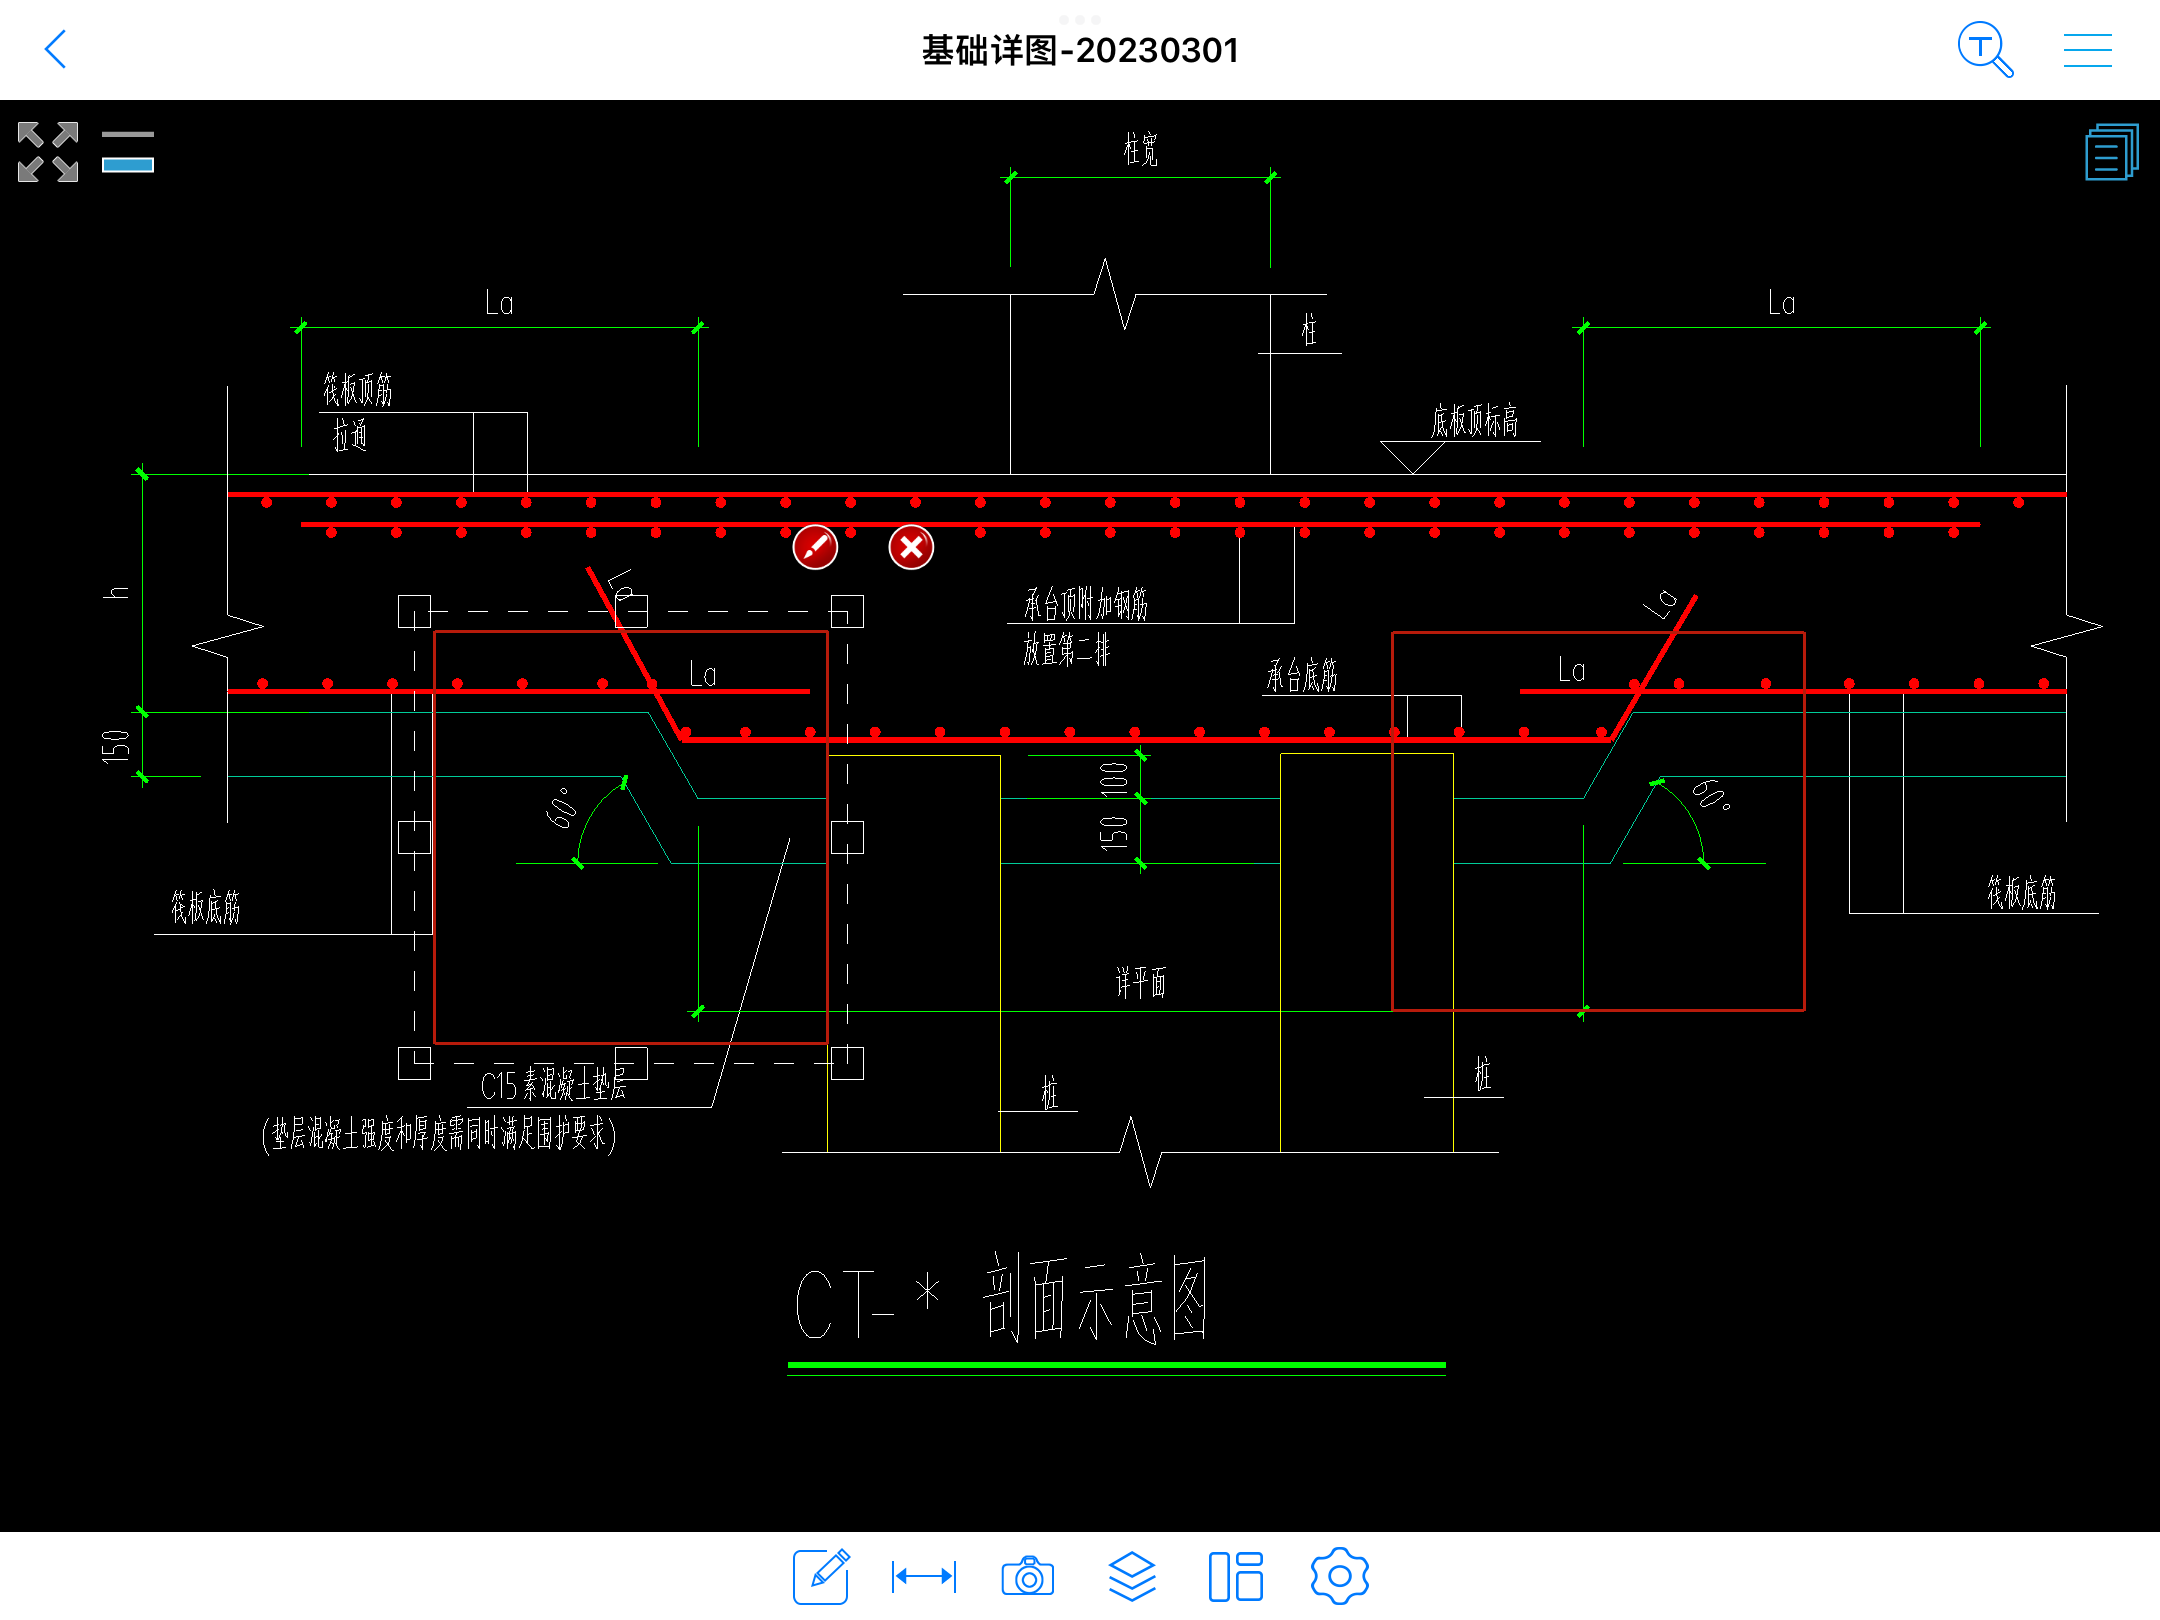Switch the line weight display toggle
2160x1620 pixels.
pos(128,152)
